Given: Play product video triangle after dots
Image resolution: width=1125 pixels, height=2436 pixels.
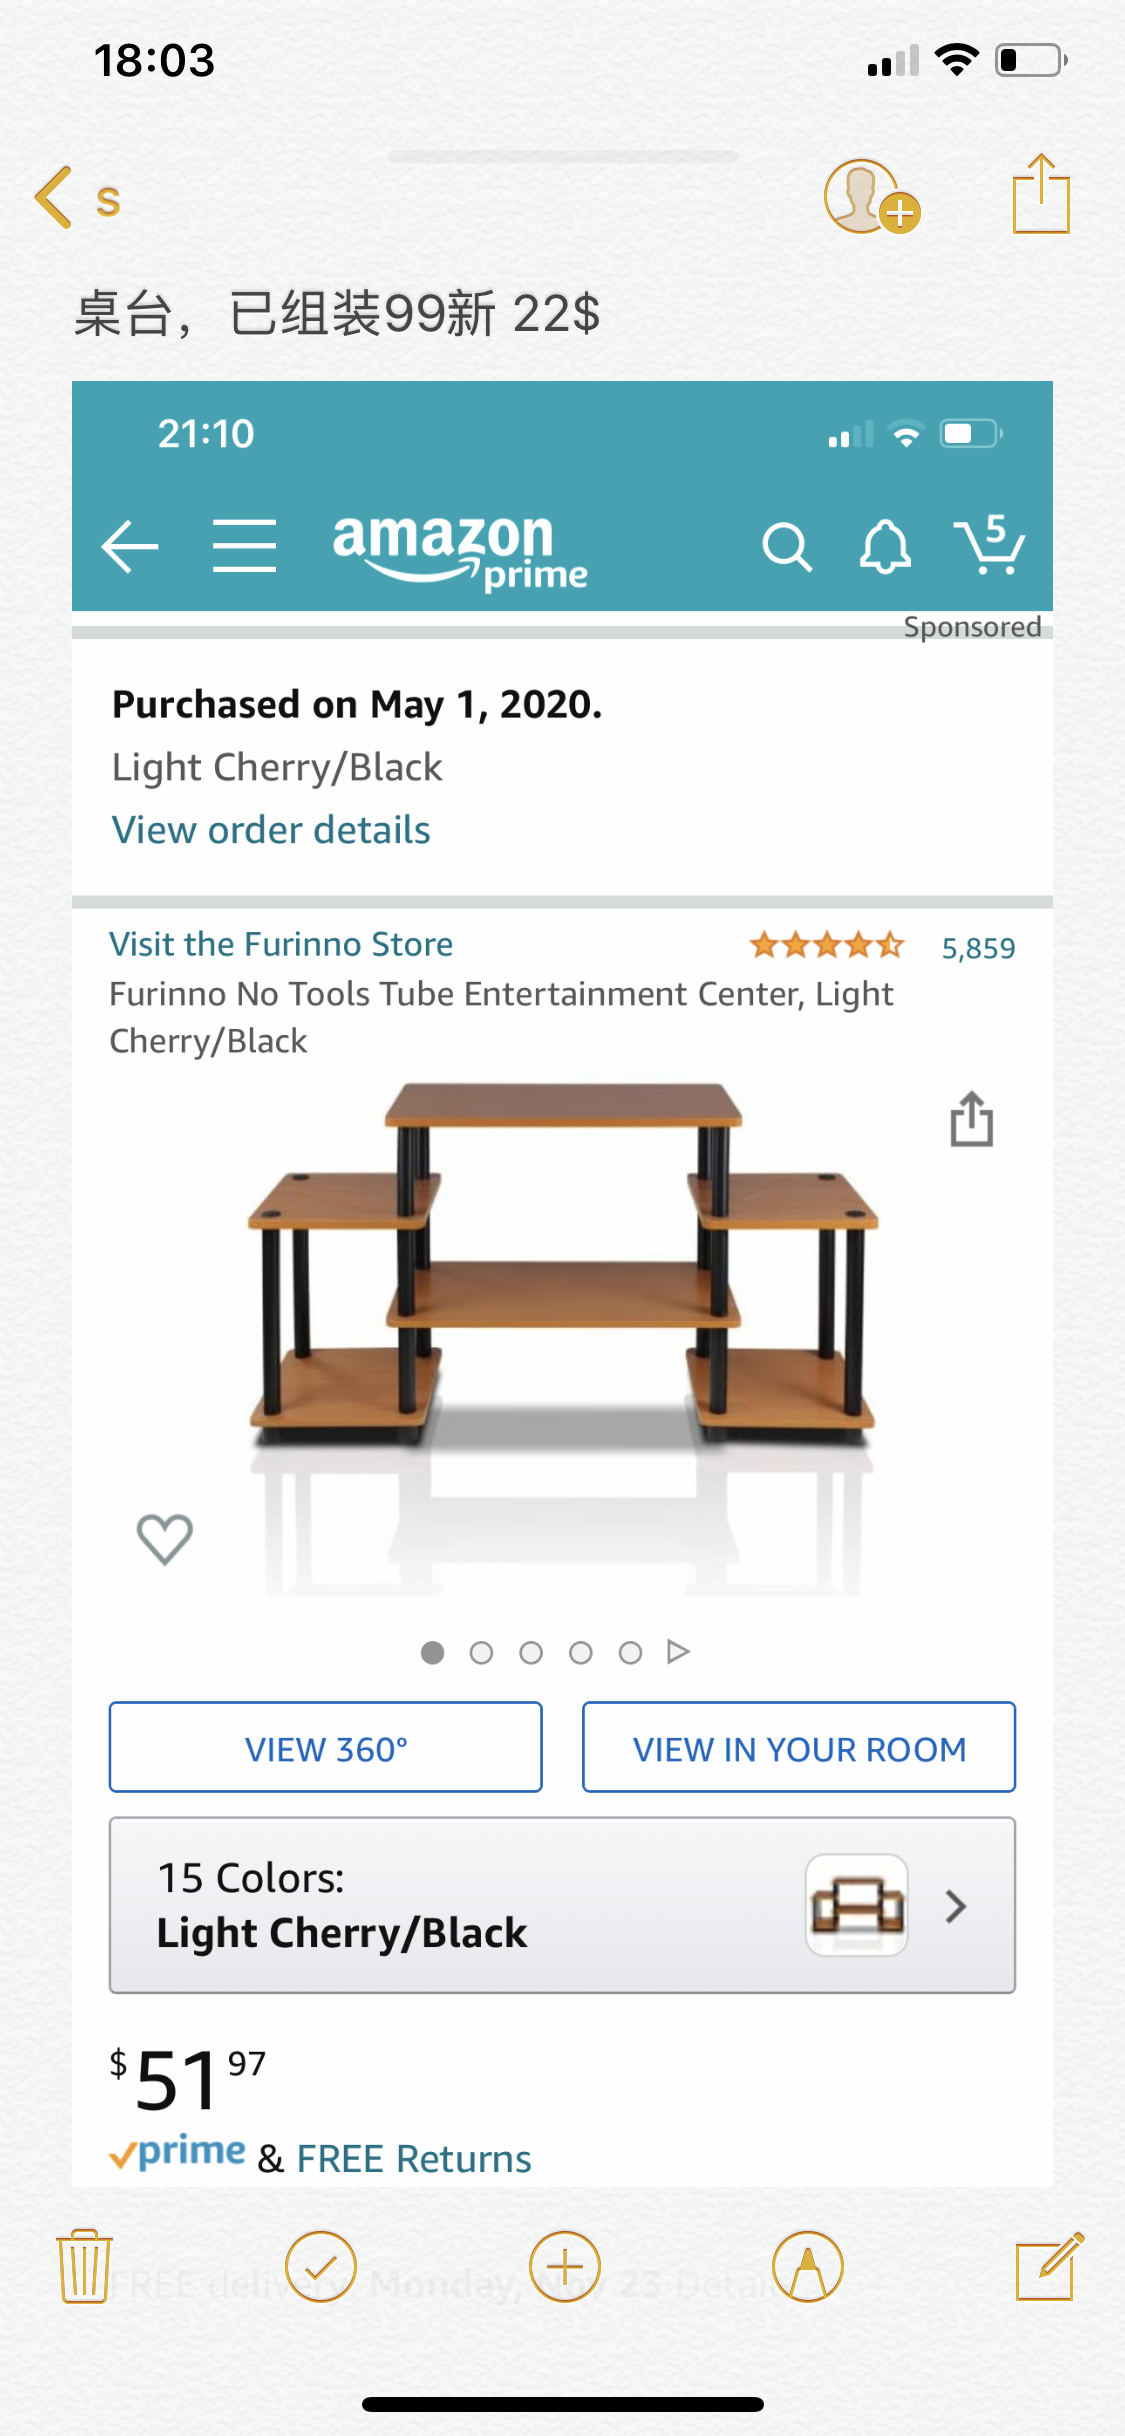Looking at the screenshot, I should (678, 1652).
